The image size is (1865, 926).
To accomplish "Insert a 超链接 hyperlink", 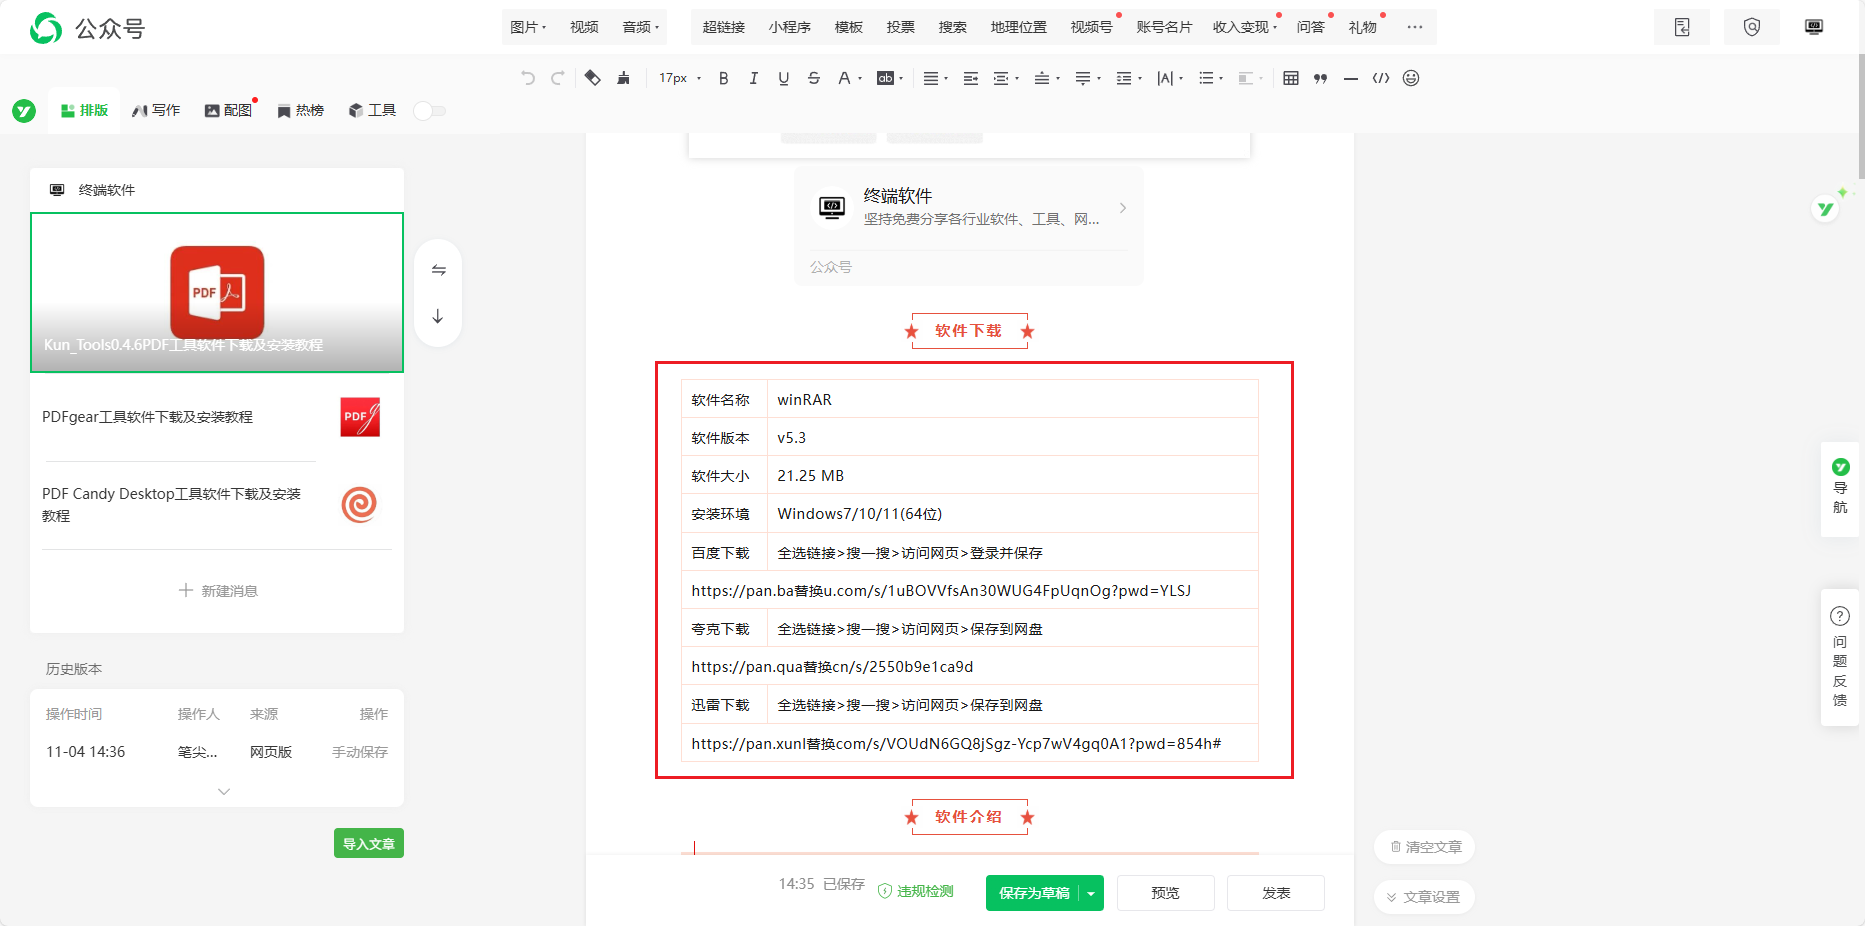I will [724, 27].
